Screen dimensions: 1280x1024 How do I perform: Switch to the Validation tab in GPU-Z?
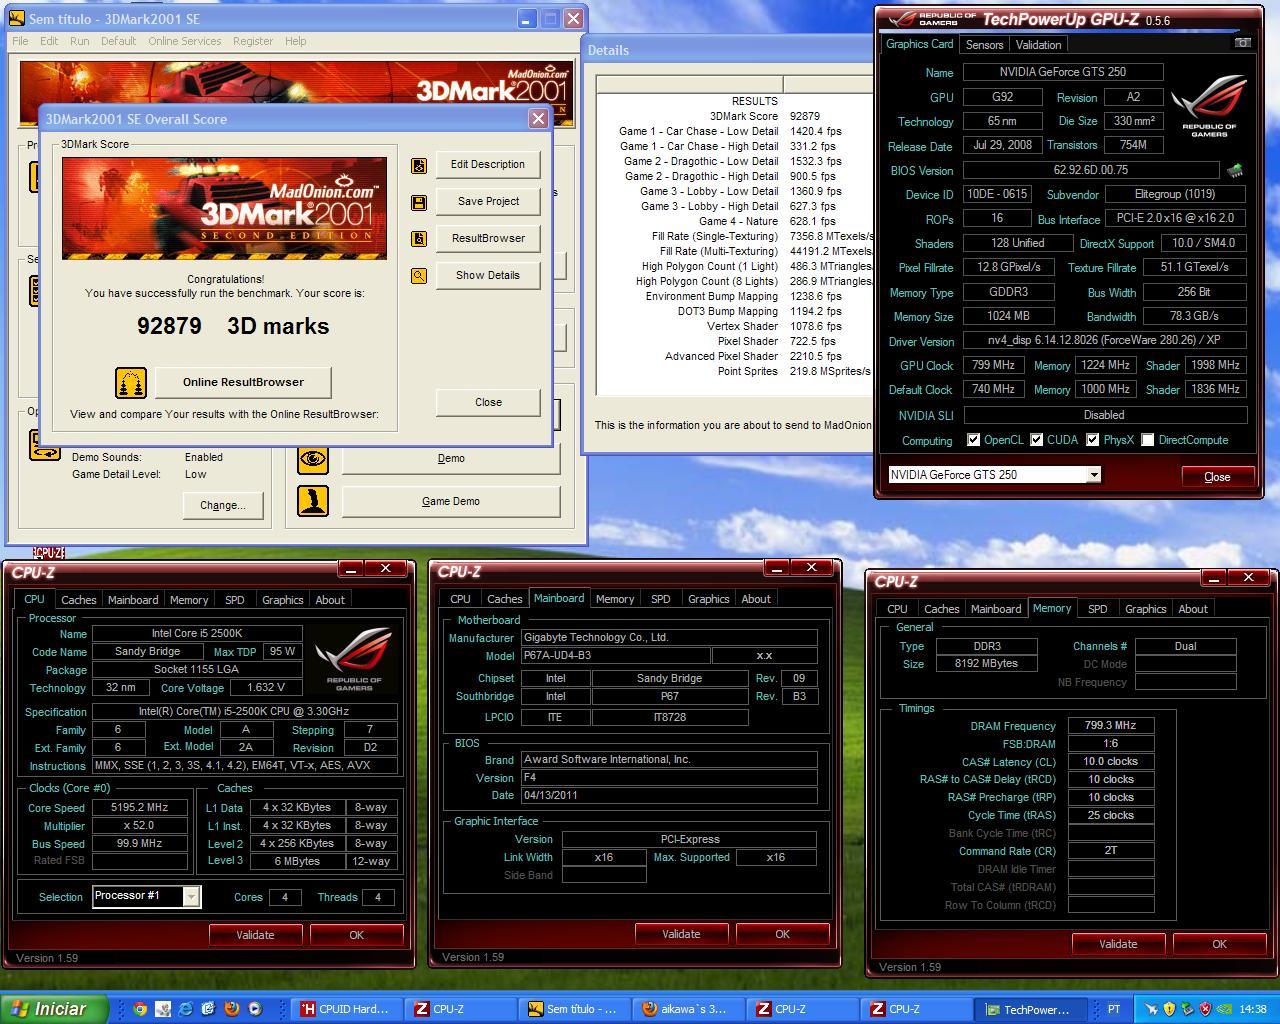(1038, 45)
